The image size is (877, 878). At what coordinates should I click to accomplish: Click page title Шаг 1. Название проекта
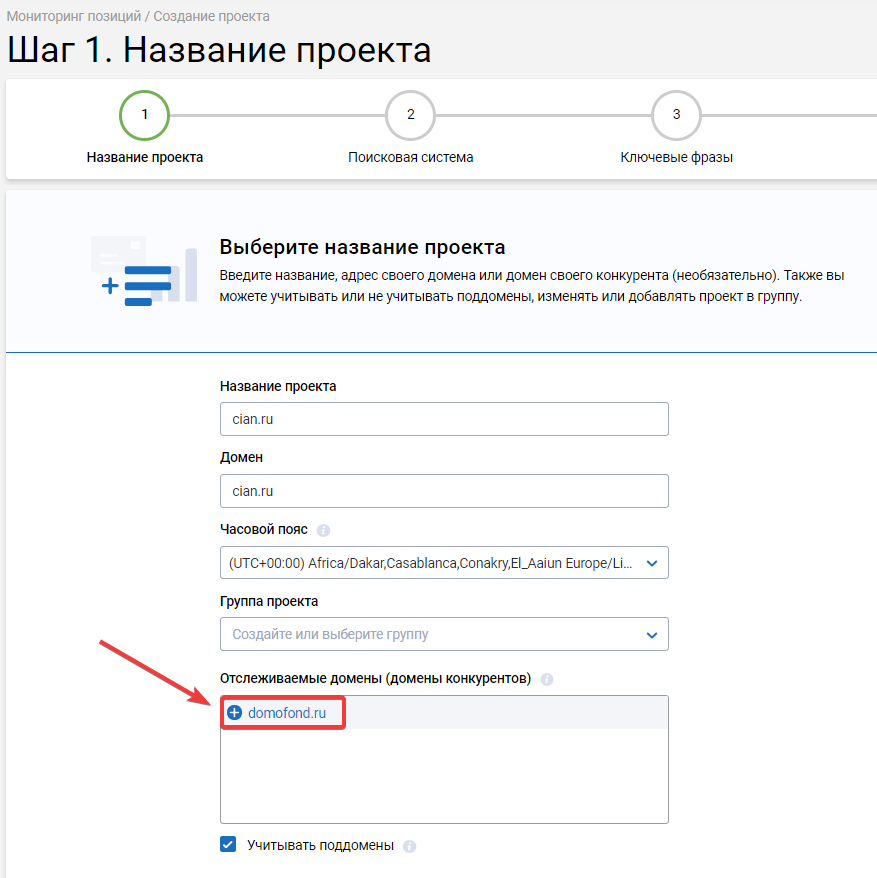point(219,50)
